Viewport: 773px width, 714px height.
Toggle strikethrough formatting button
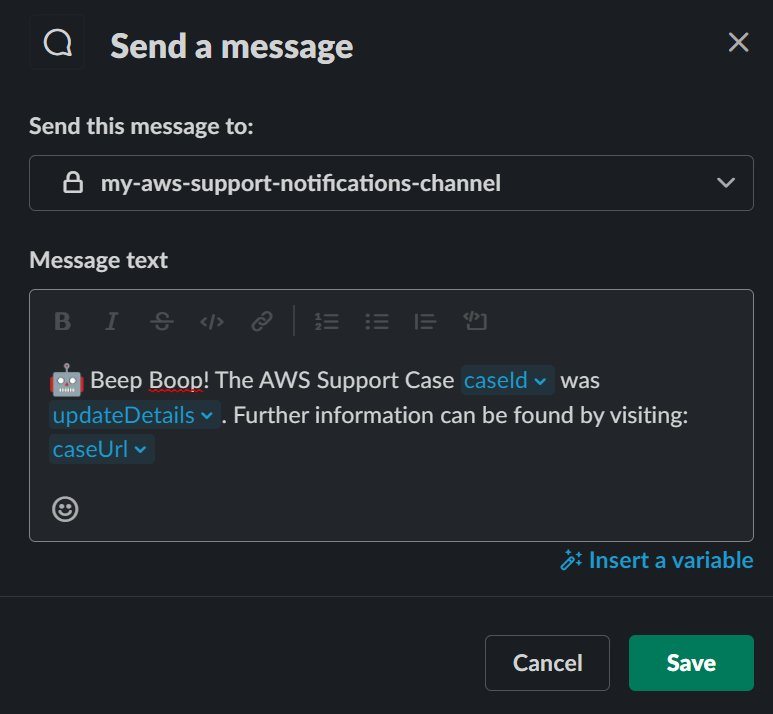(162, 321)
